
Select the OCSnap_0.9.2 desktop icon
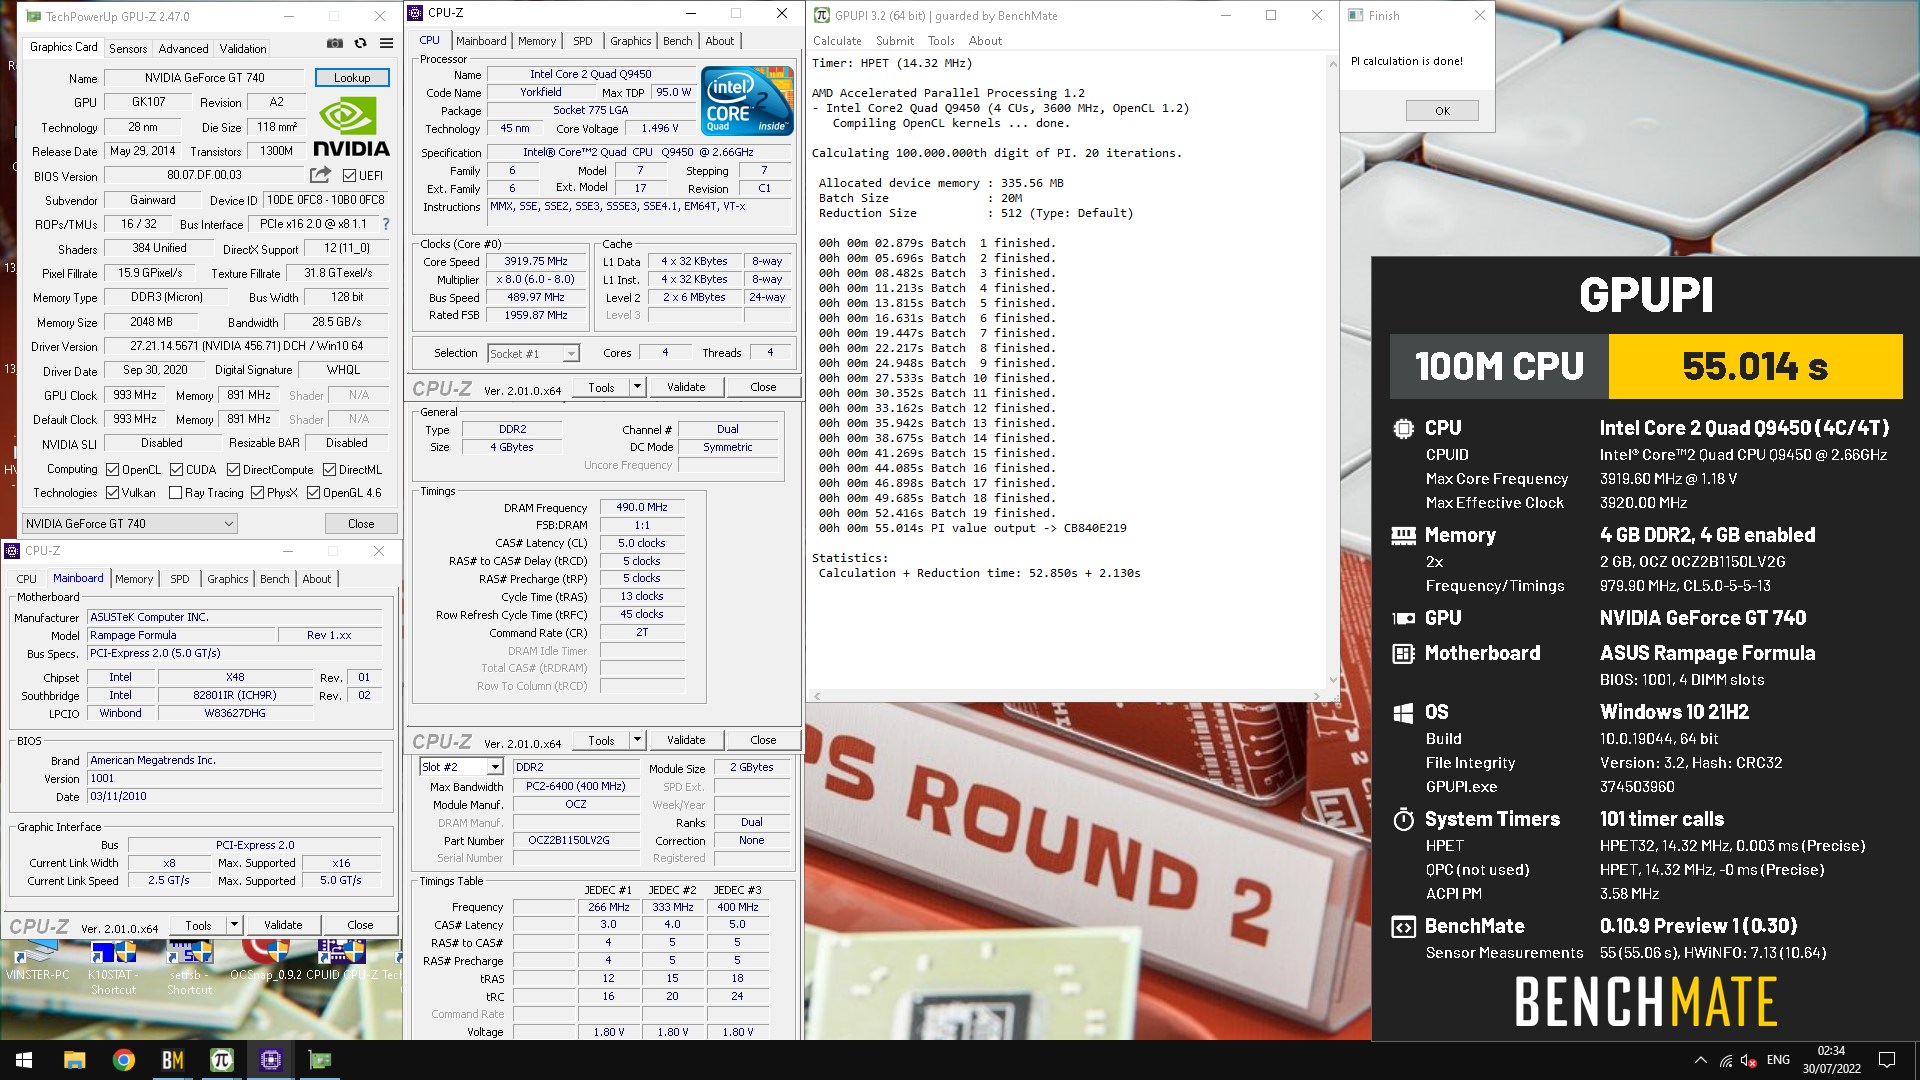pos(266,962)
